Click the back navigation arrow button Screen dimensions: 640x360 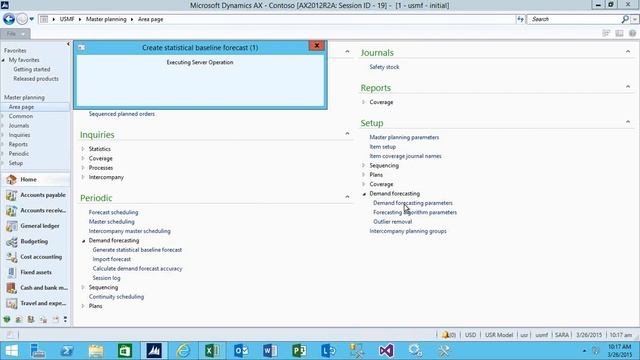pos(9,19)
